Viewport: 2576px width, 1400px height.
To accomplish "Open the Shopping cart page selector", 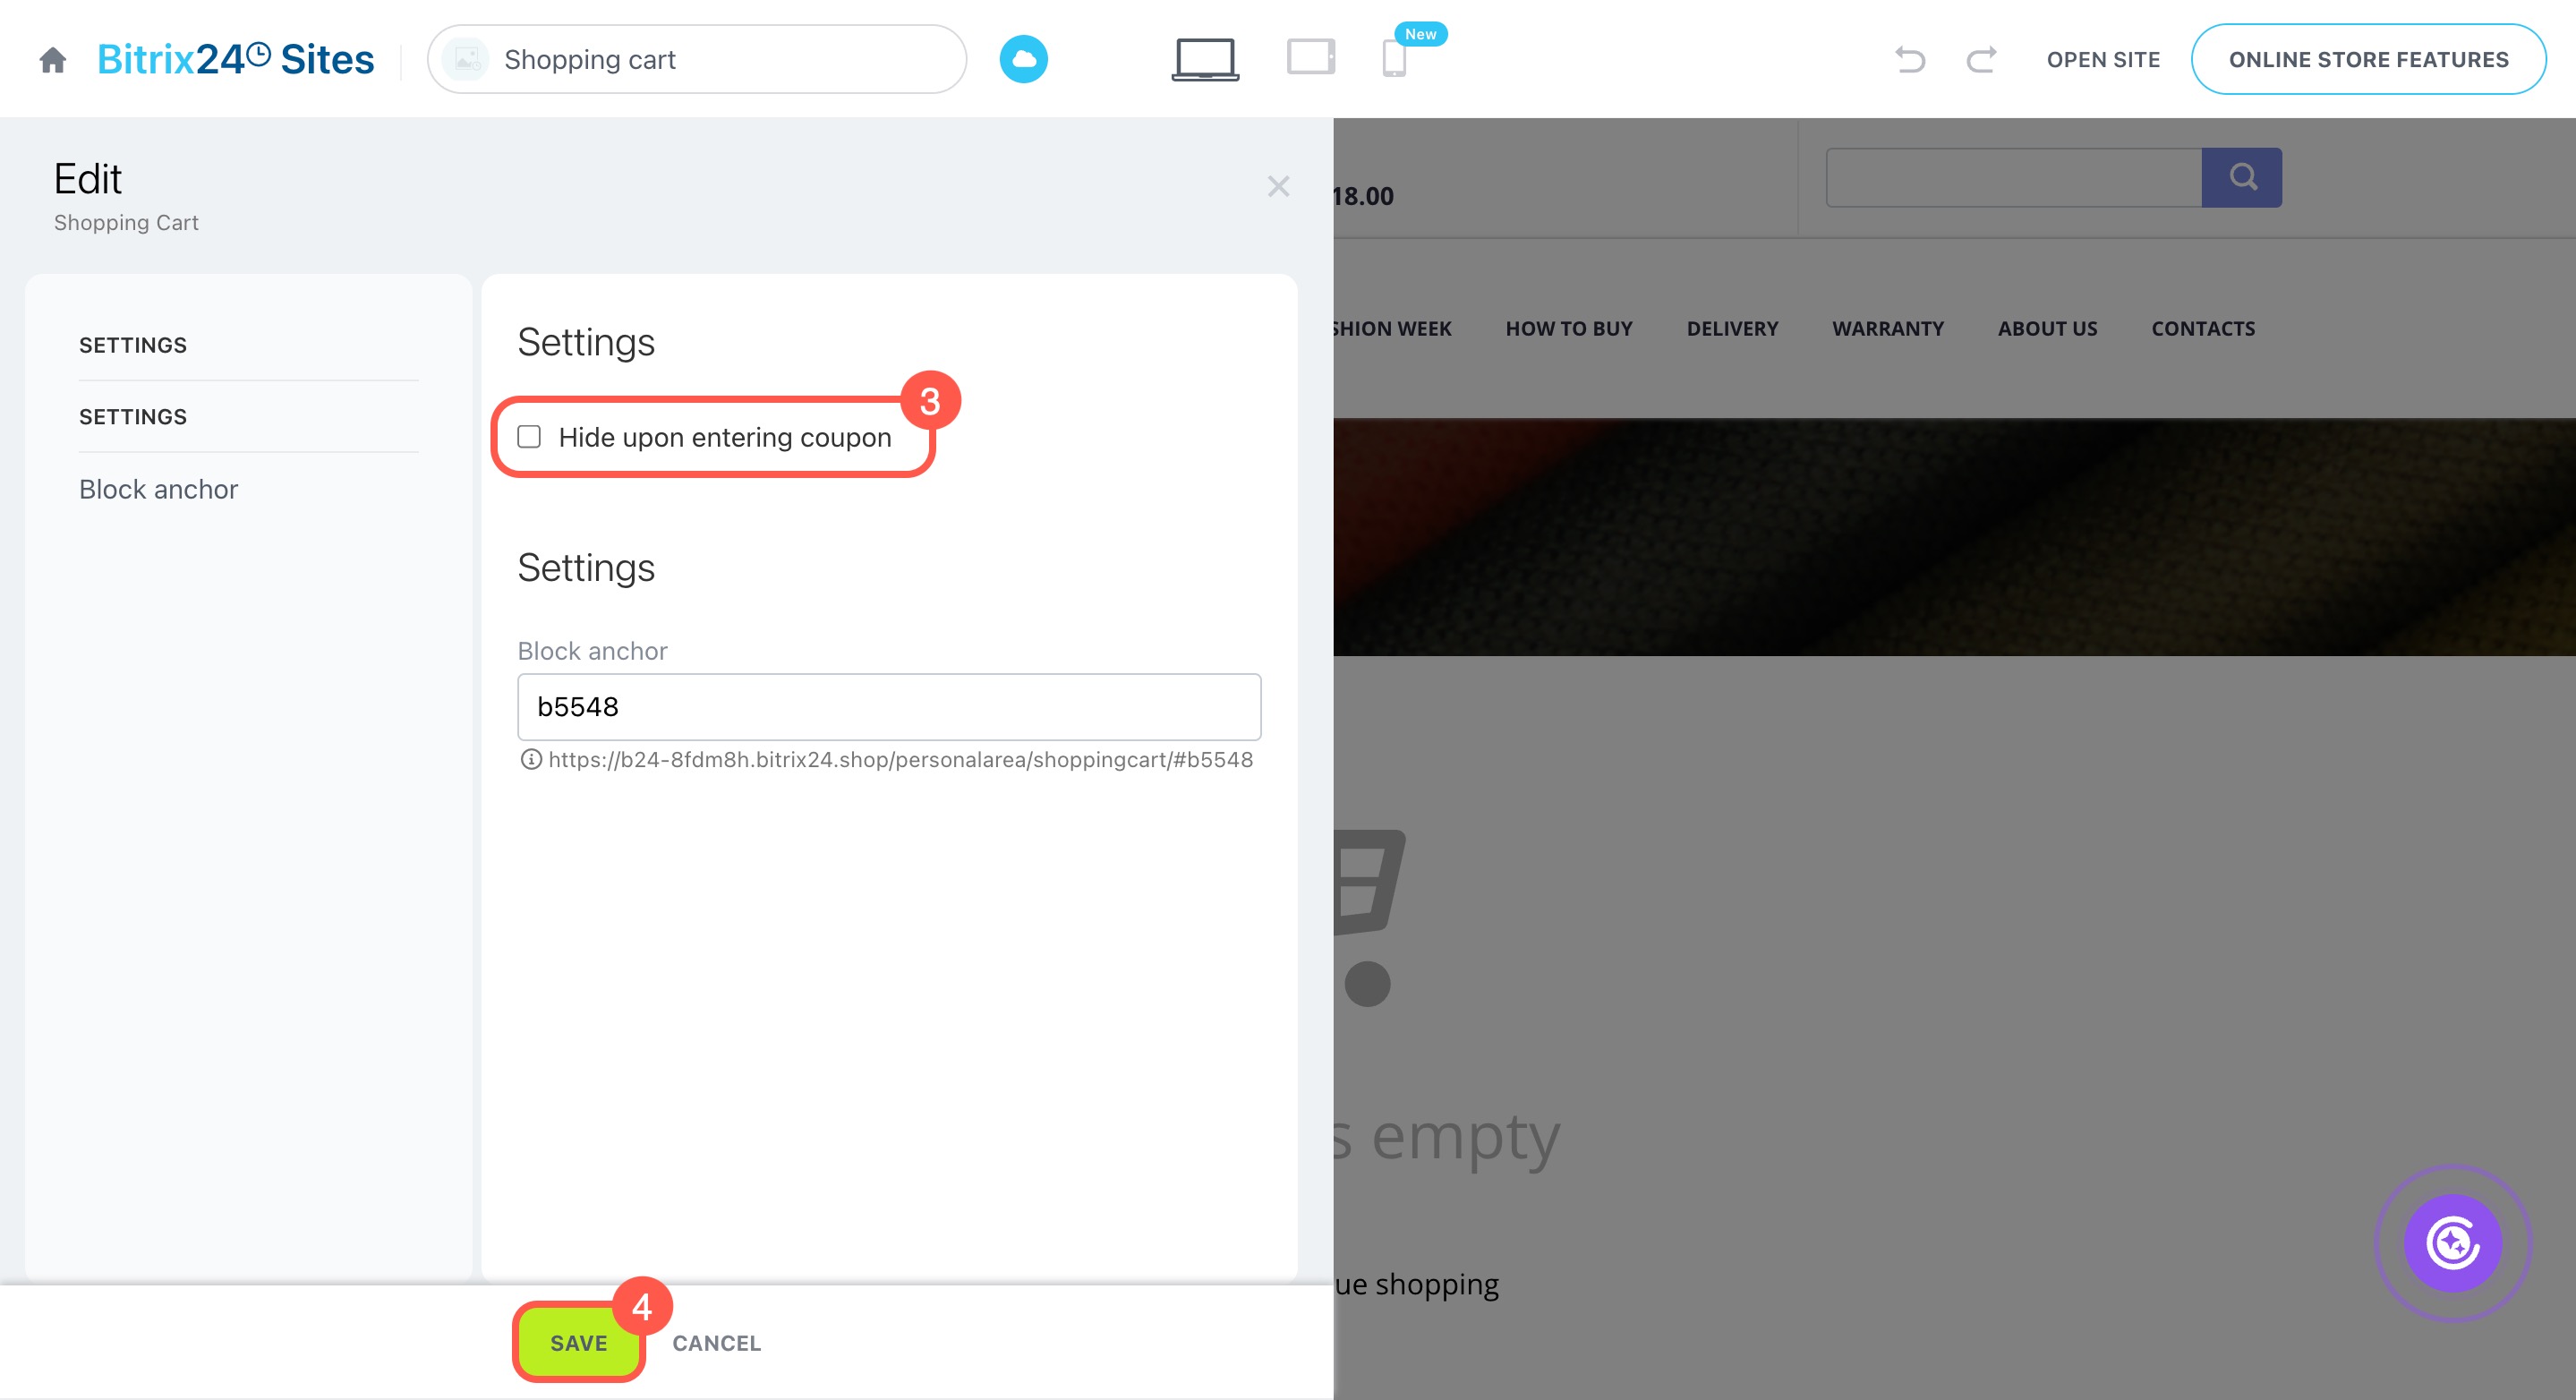I will click(x=697, y=59).
